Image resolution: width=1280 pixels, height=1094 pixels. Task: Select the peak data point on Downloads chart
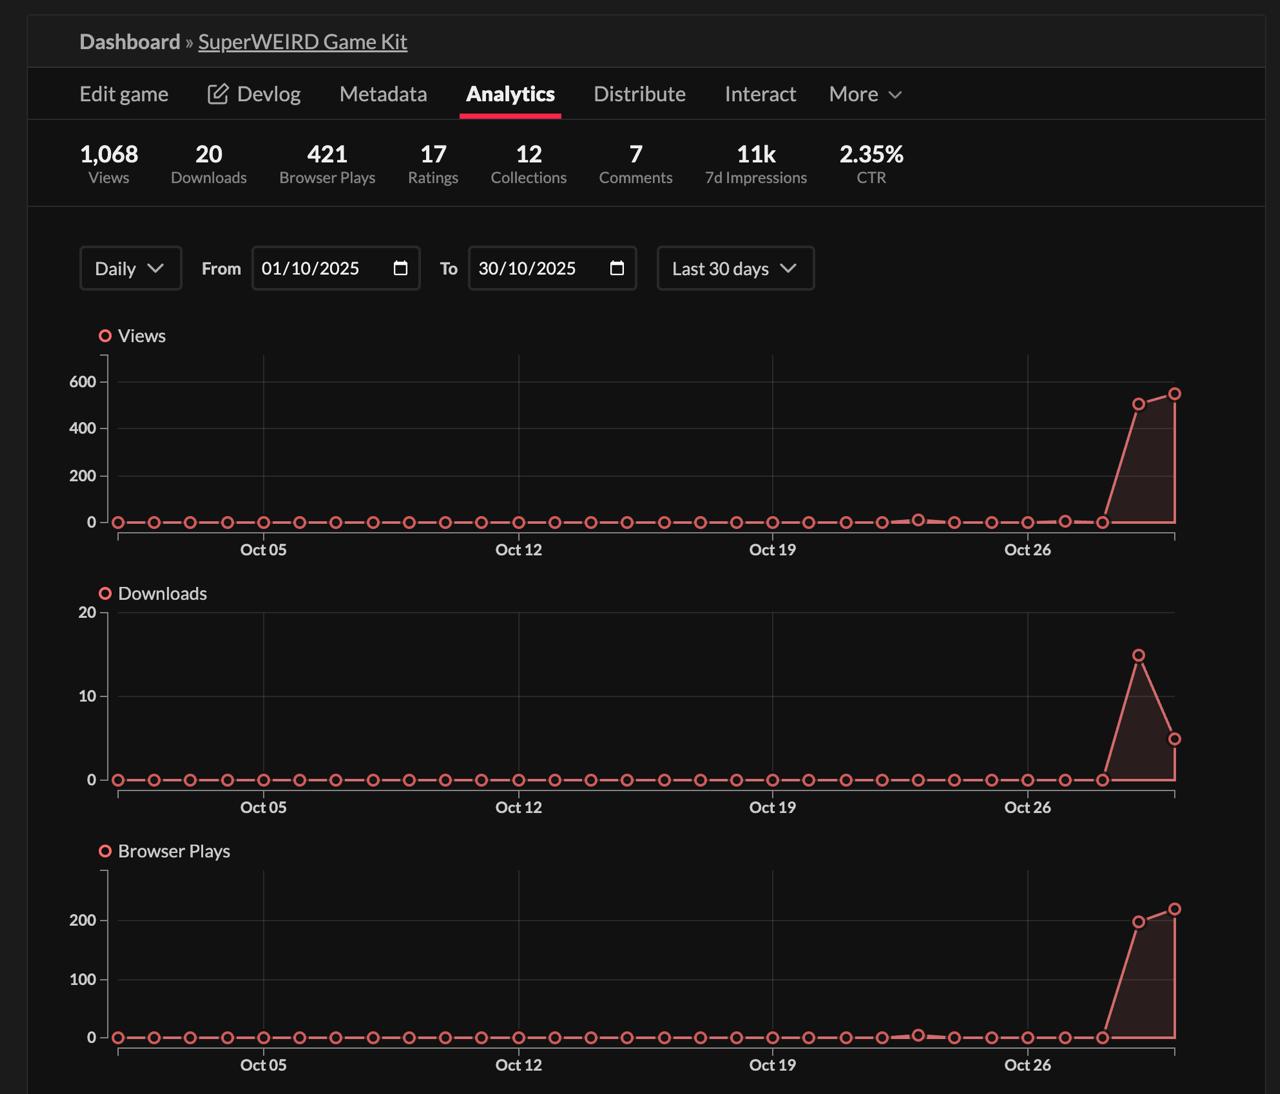click(1139, 656)
